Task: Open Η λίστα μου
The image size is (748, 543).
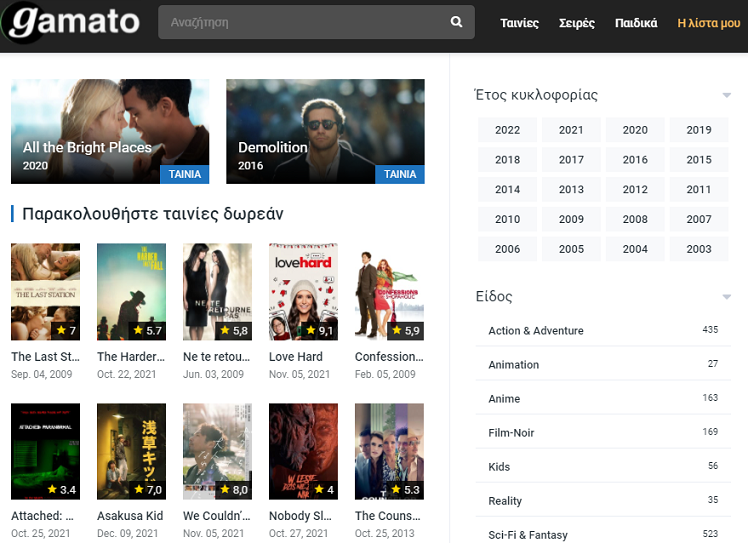Action: [x=708, y=23]
